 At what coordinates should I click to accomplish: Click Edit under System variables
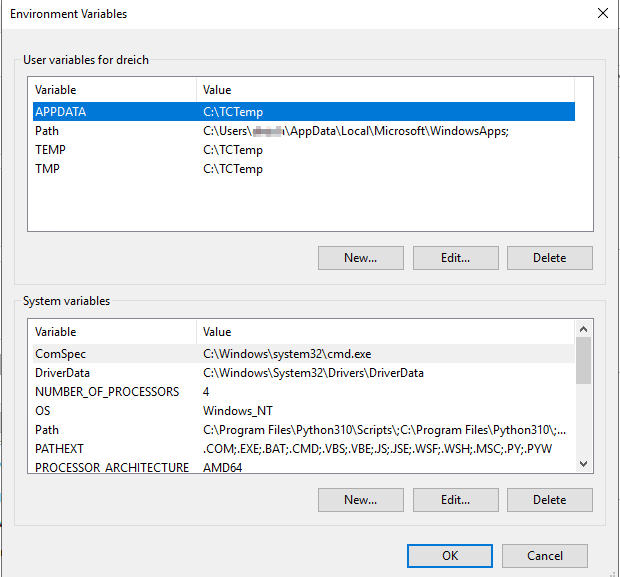455,499
